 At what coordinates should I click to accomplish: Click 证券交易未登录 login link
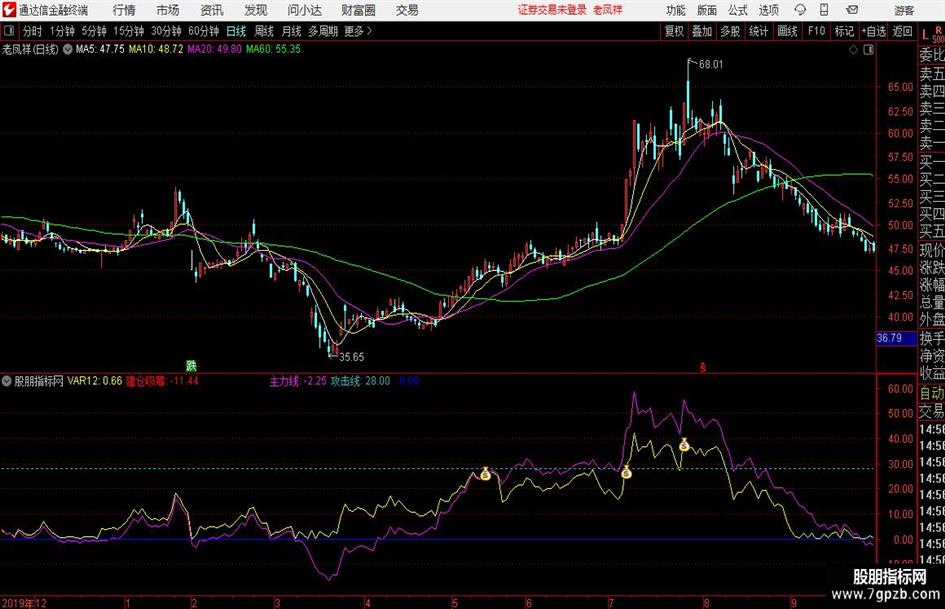(551, 10)
